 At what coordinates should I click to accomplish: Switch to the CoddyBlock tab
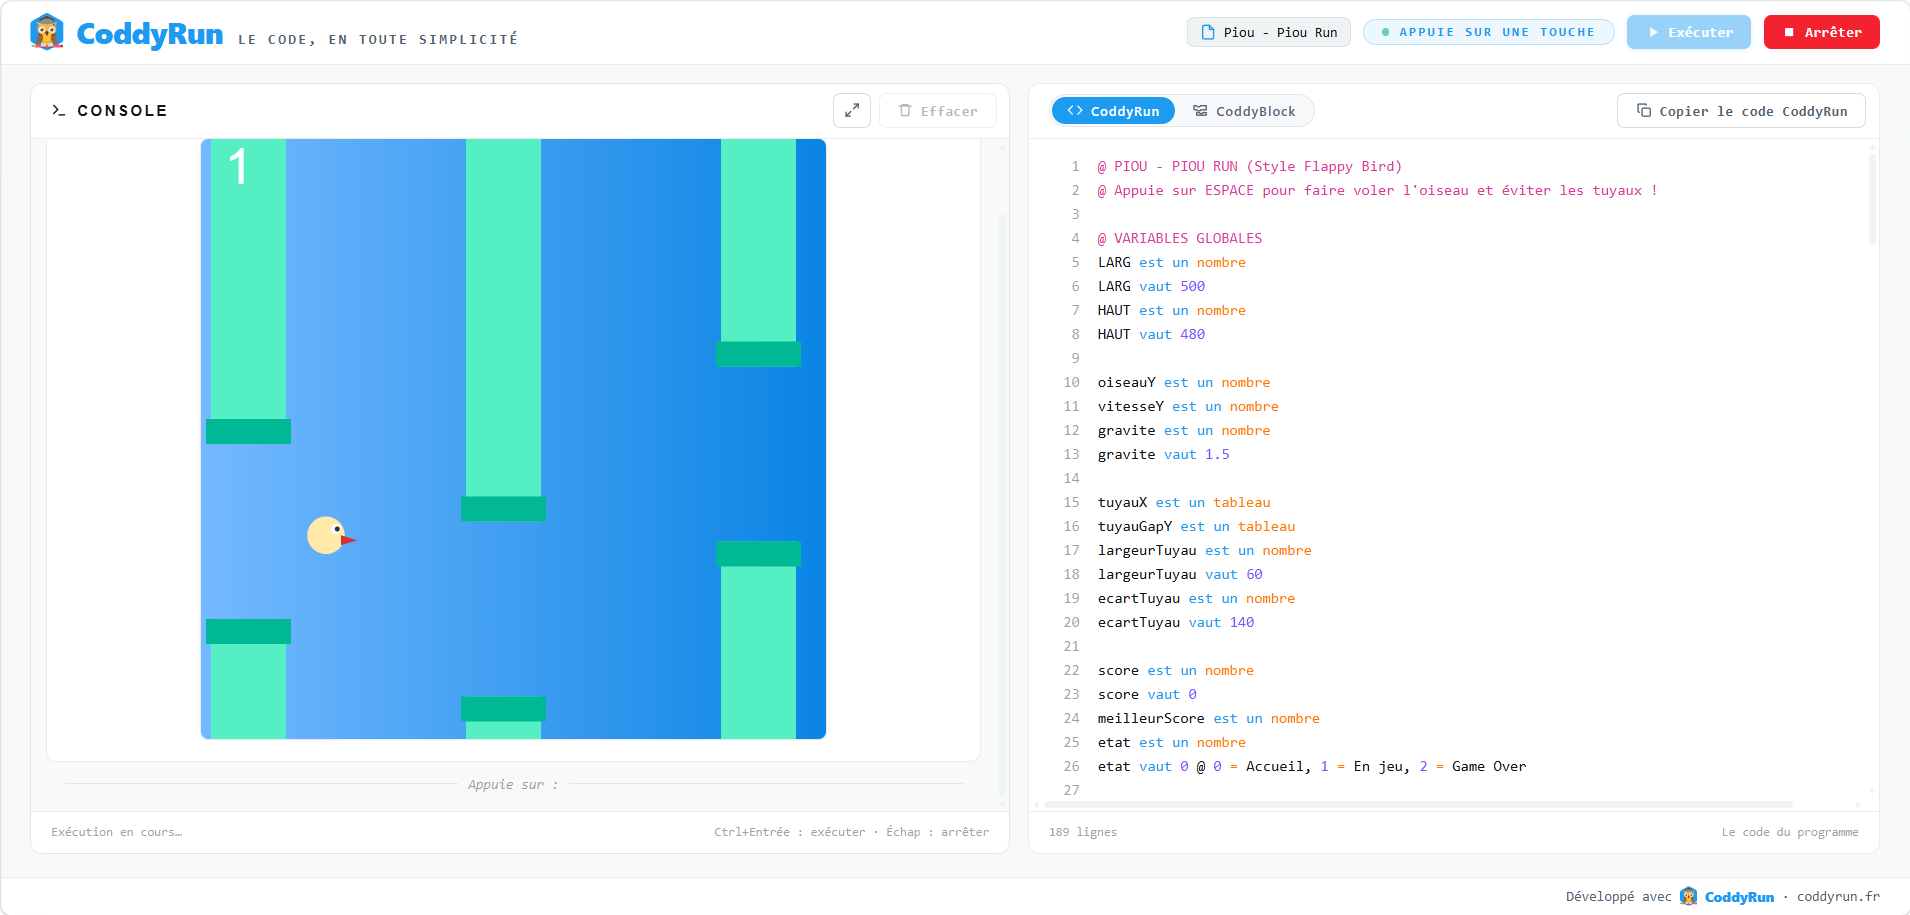tap(1244, 111)
